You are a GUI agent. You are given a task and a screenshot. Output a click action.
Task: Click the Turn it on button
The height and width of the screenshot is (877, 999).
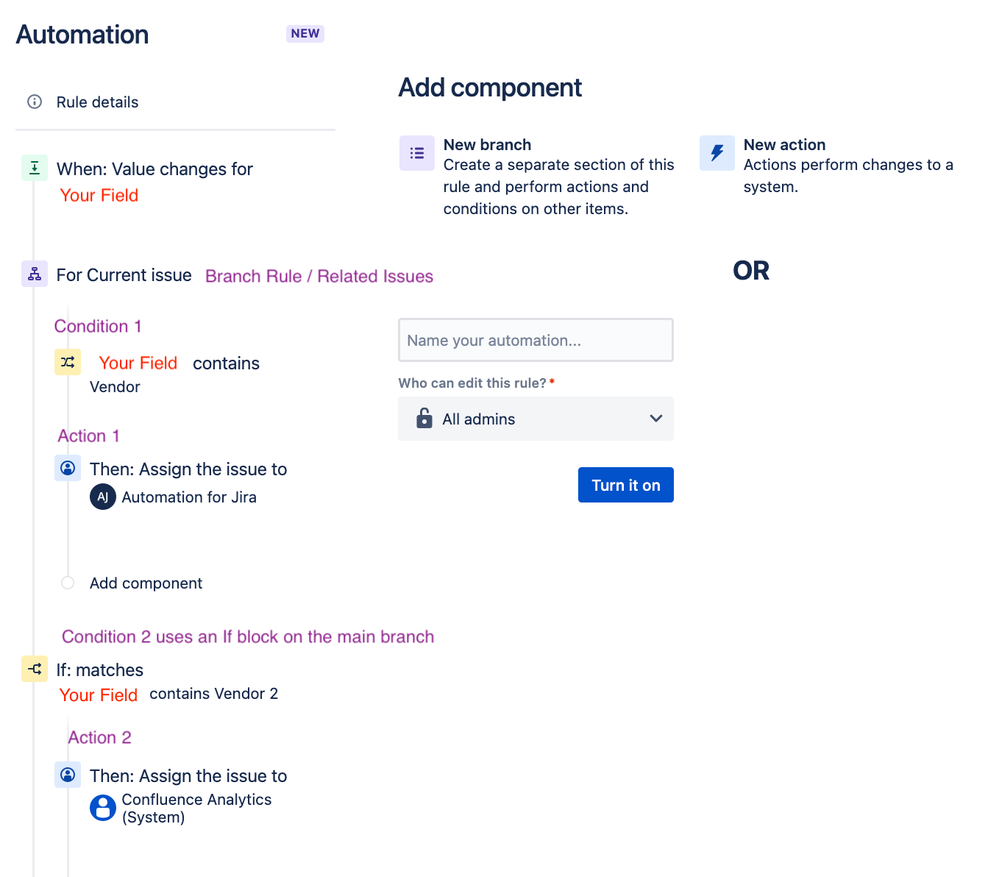coord(626,485)
